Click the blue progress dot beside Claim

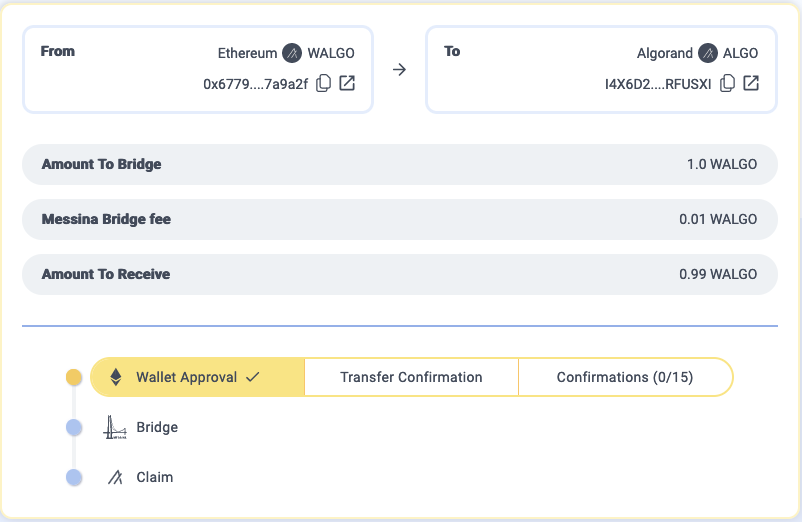[74, 478]
